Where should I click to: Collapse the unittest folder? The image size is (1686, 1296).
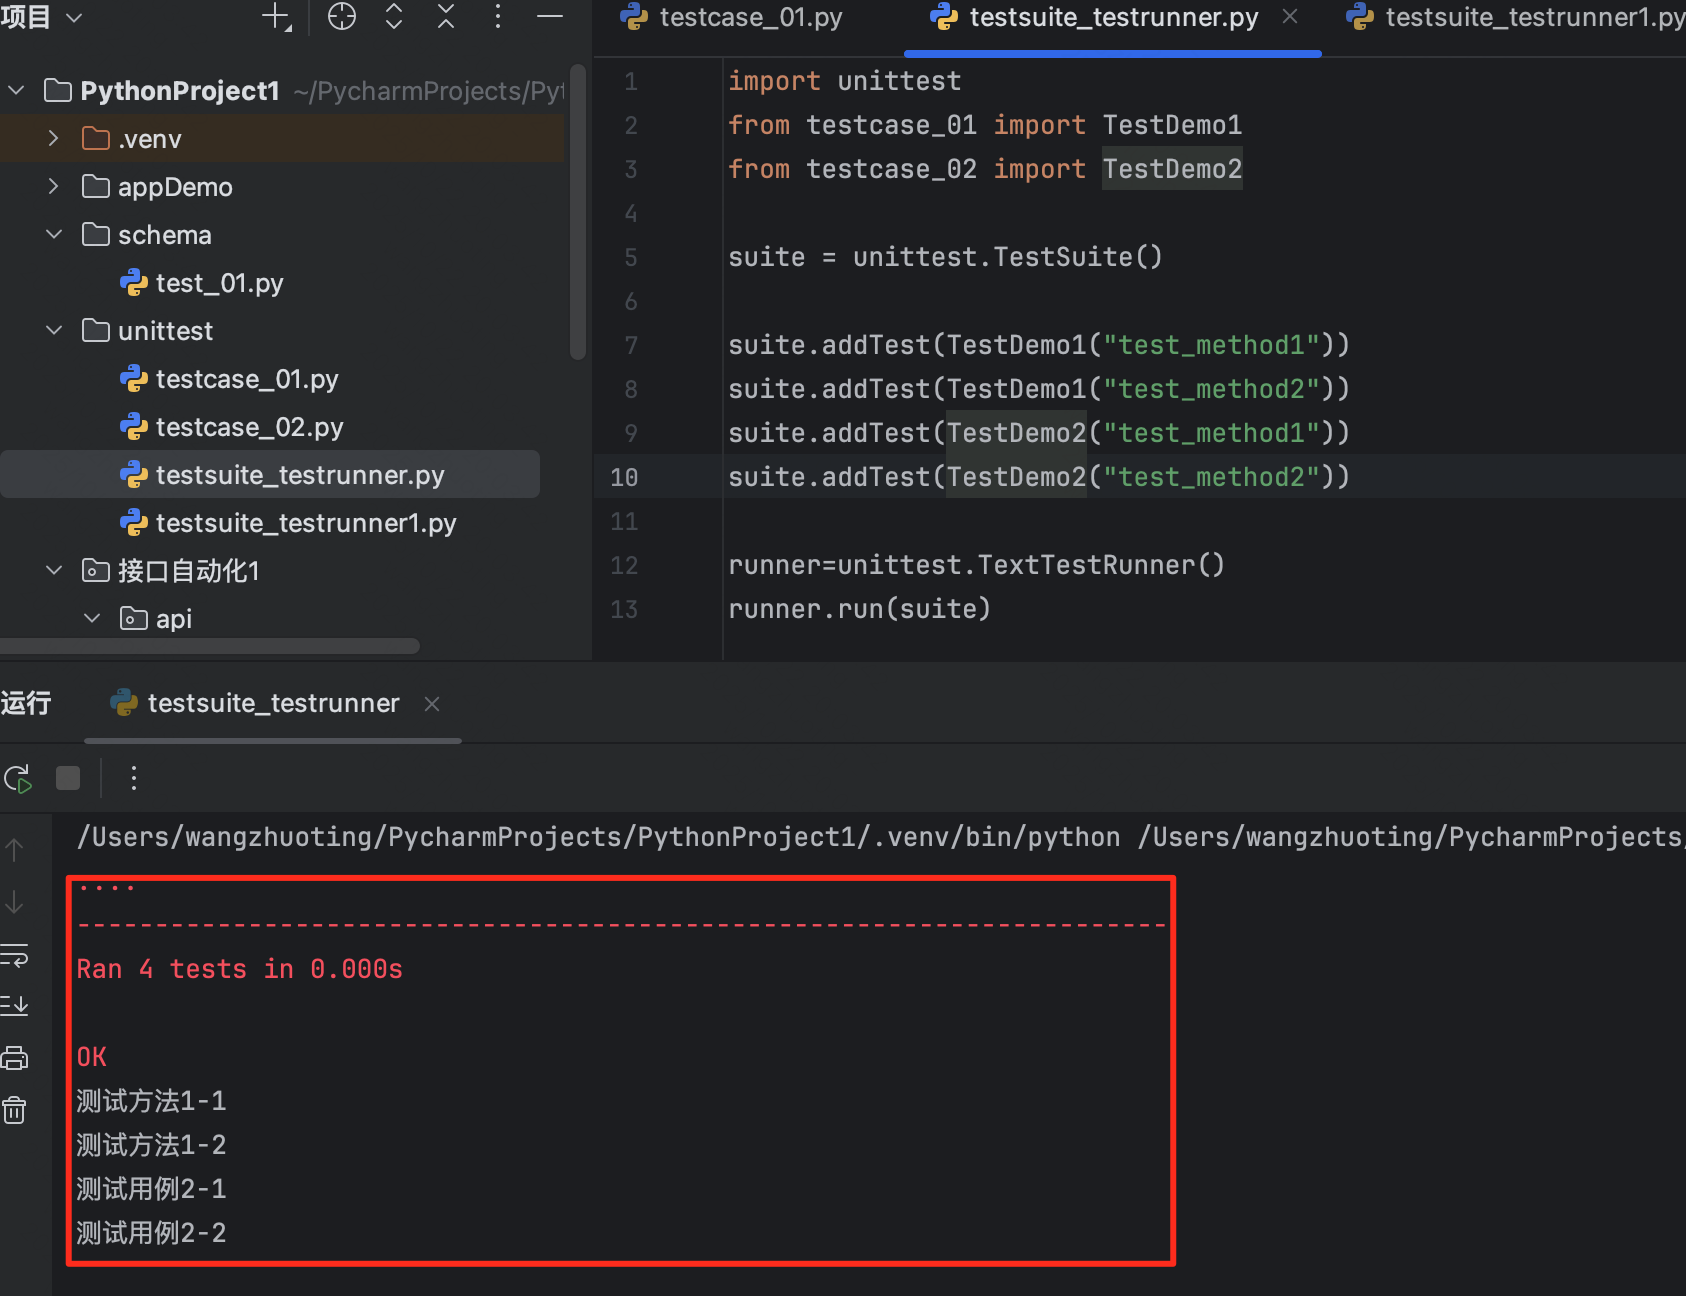click(54, 330)
